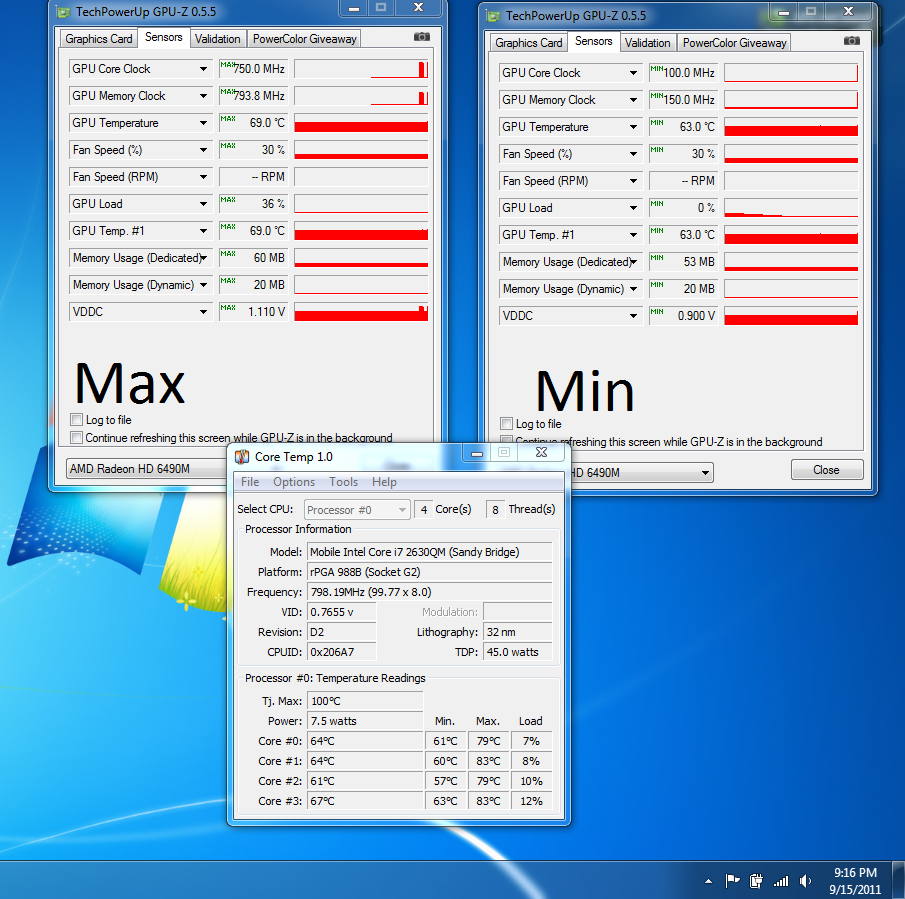Open Fan Speed (RPM) dropdown in the Min window
Viewport: 905px width, 899px height.
(633, 181)
